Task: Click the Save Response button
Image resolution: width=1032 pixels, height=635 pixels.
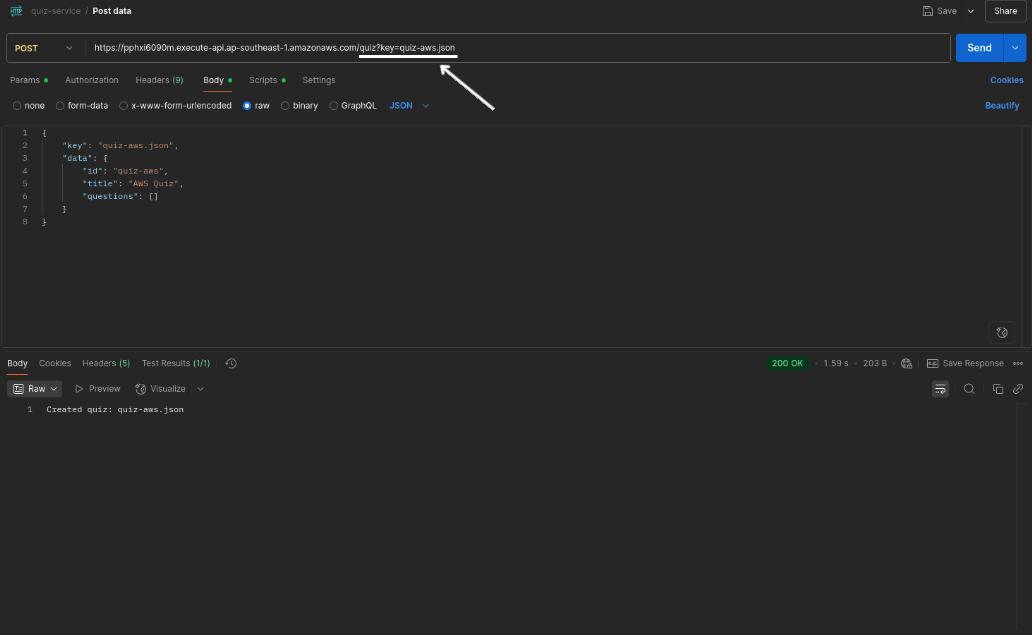Action: tap(965, 363)
